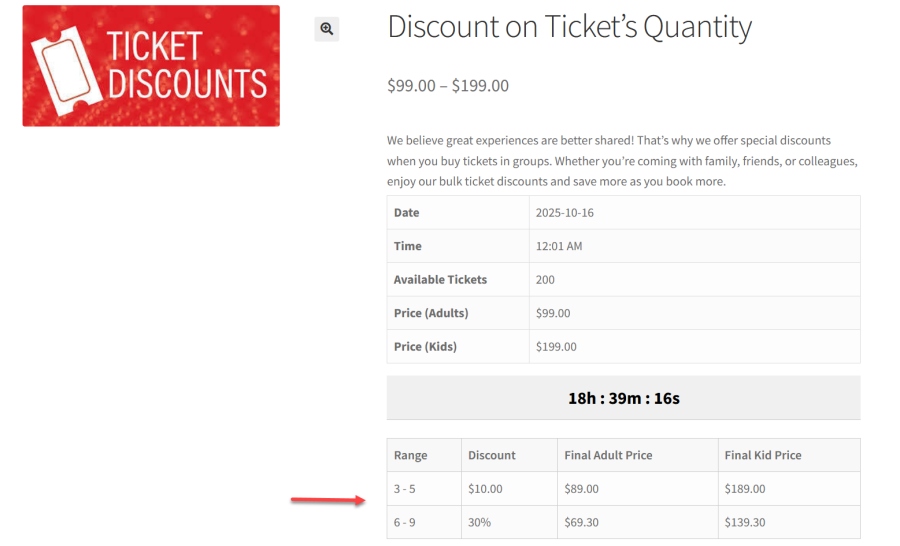Click the Final Adult Price header
900x546 pixels.
(608, 455)
